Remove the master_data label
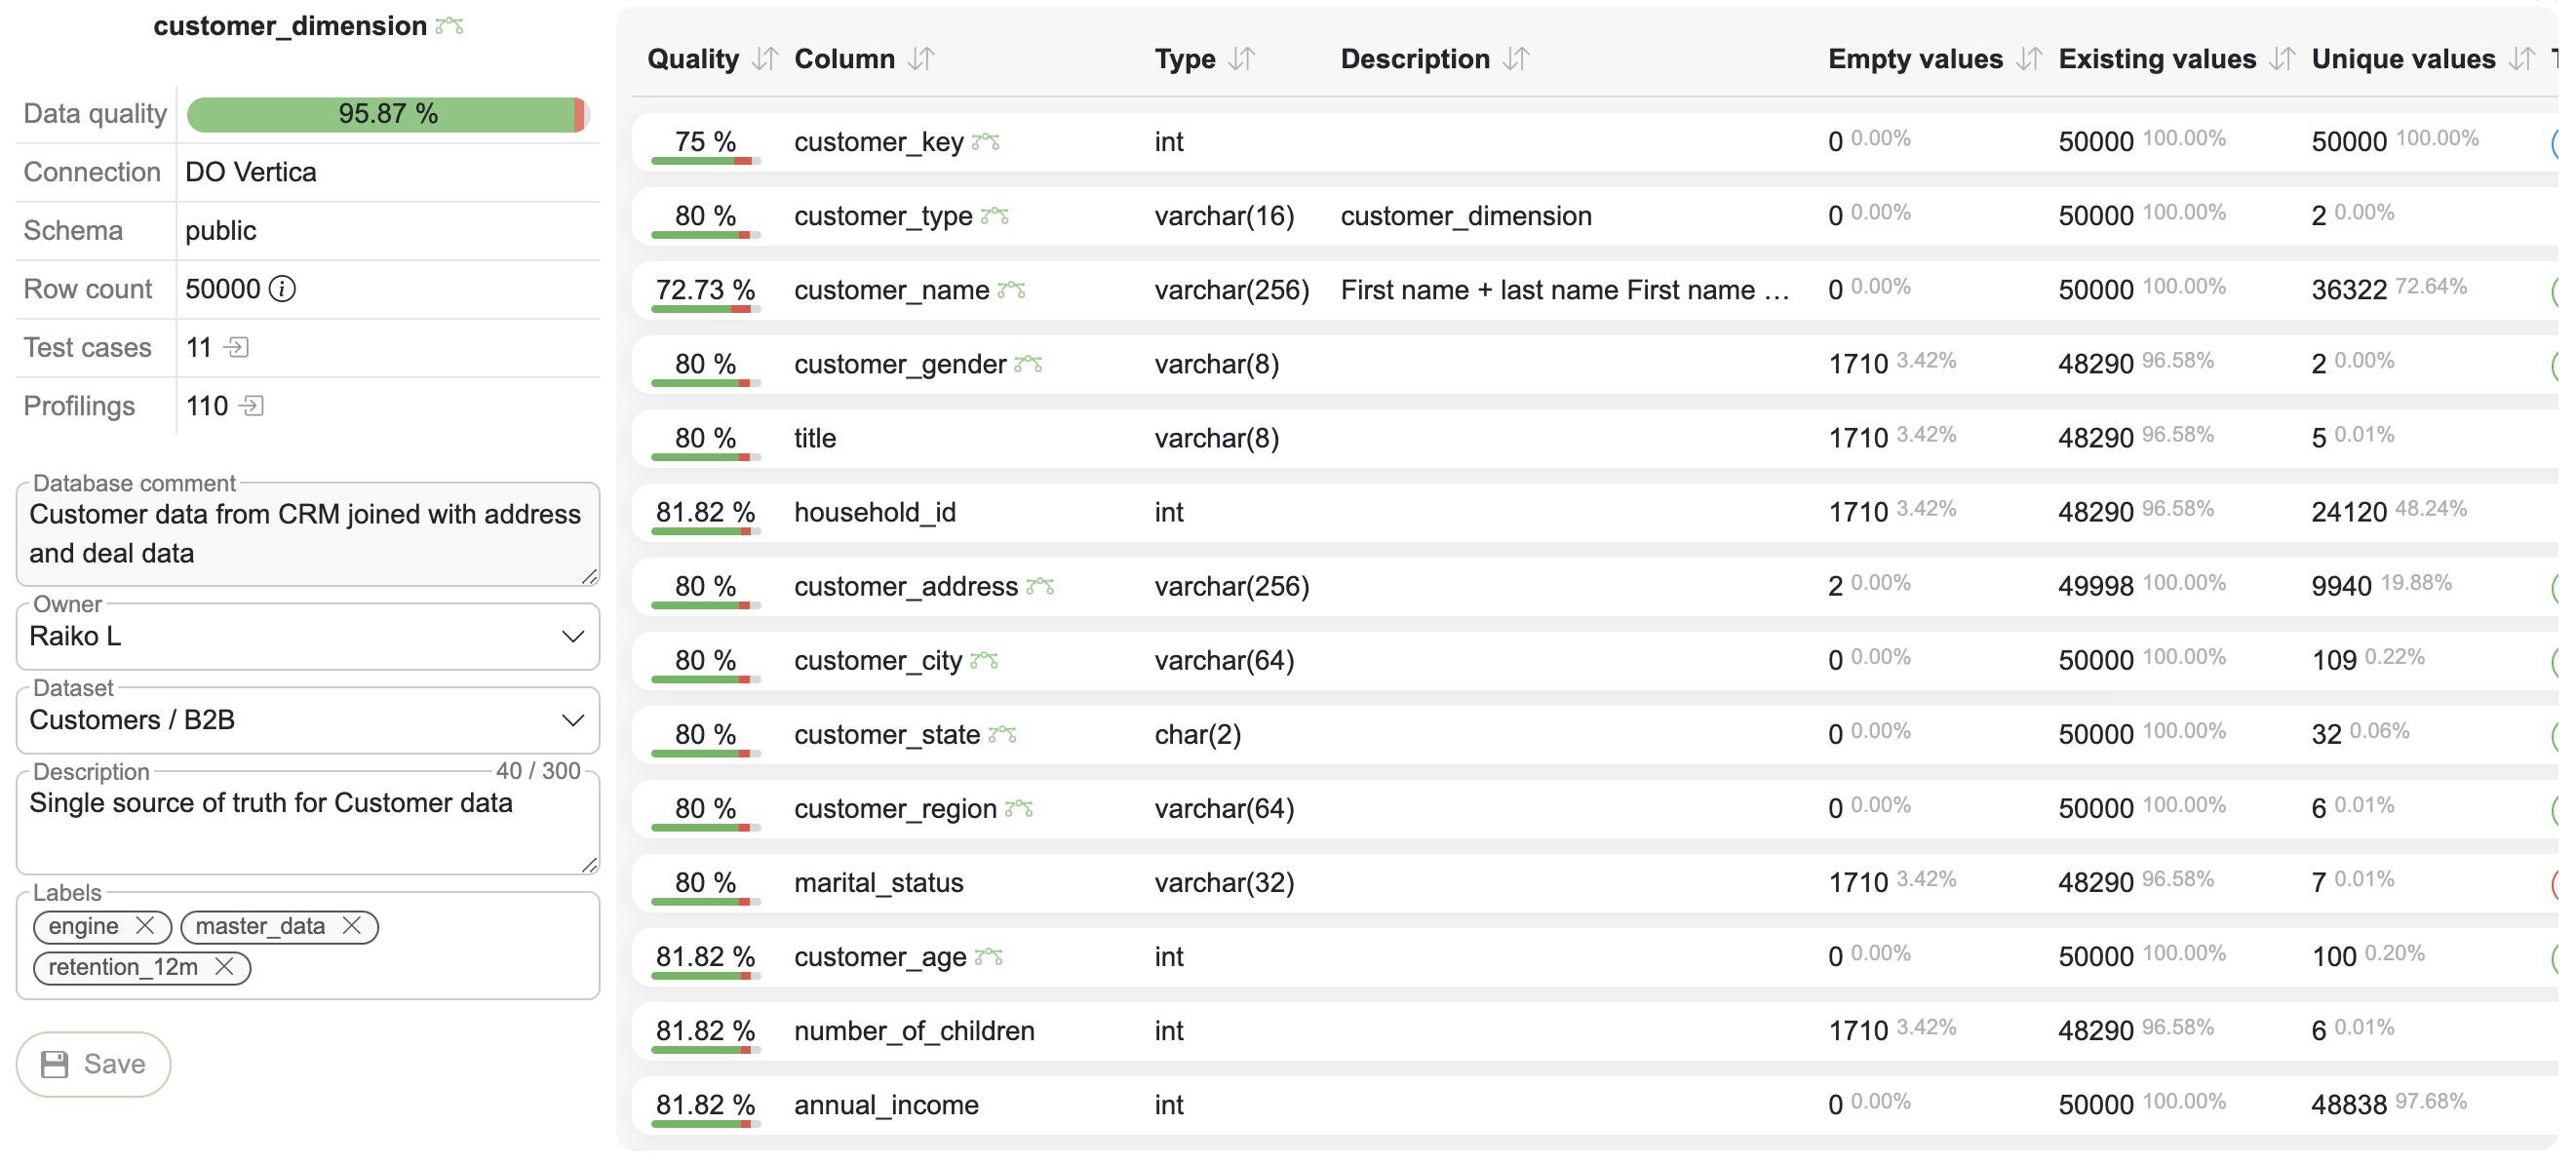Image resolution: width=2576 pixels, height=1164 pixels. click(351, 926)
